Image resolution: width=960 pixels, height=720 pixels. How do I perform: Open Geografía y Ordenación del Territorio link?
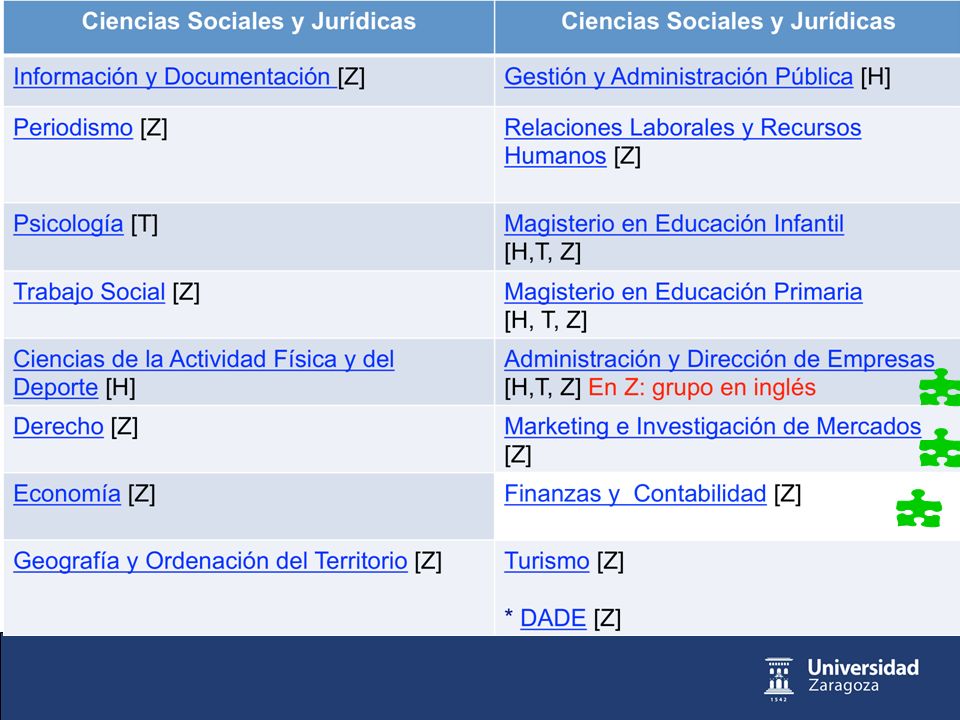pos(210,561)
